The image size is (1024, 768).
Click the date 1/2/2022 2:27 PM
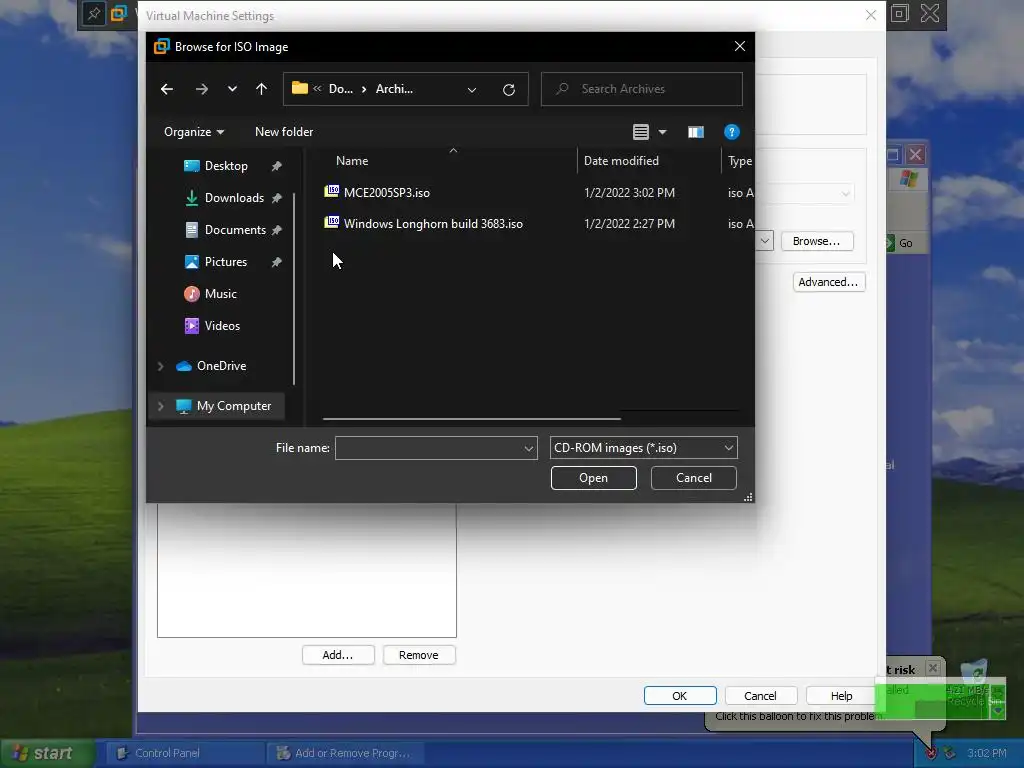click(x=630, y=224)
